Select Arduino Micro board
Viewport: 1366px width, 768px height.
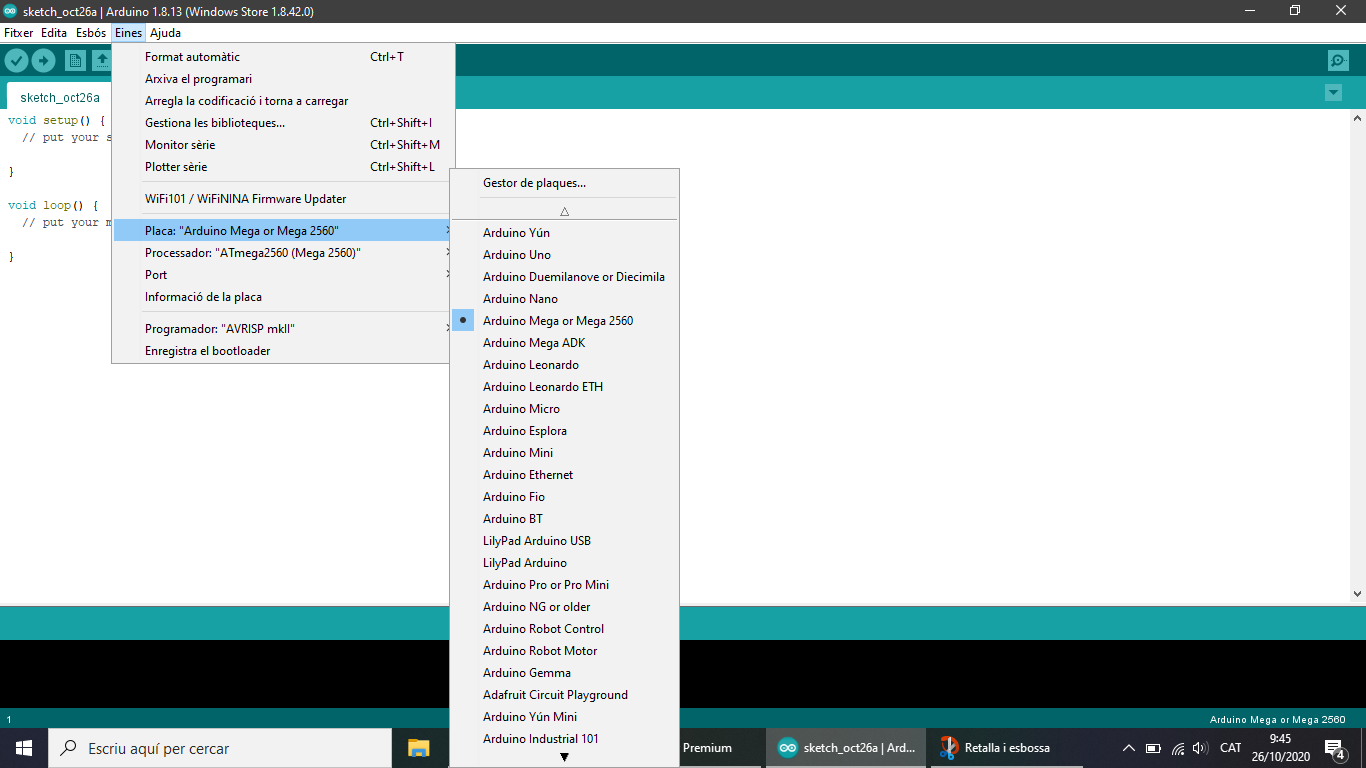point(564,409)
